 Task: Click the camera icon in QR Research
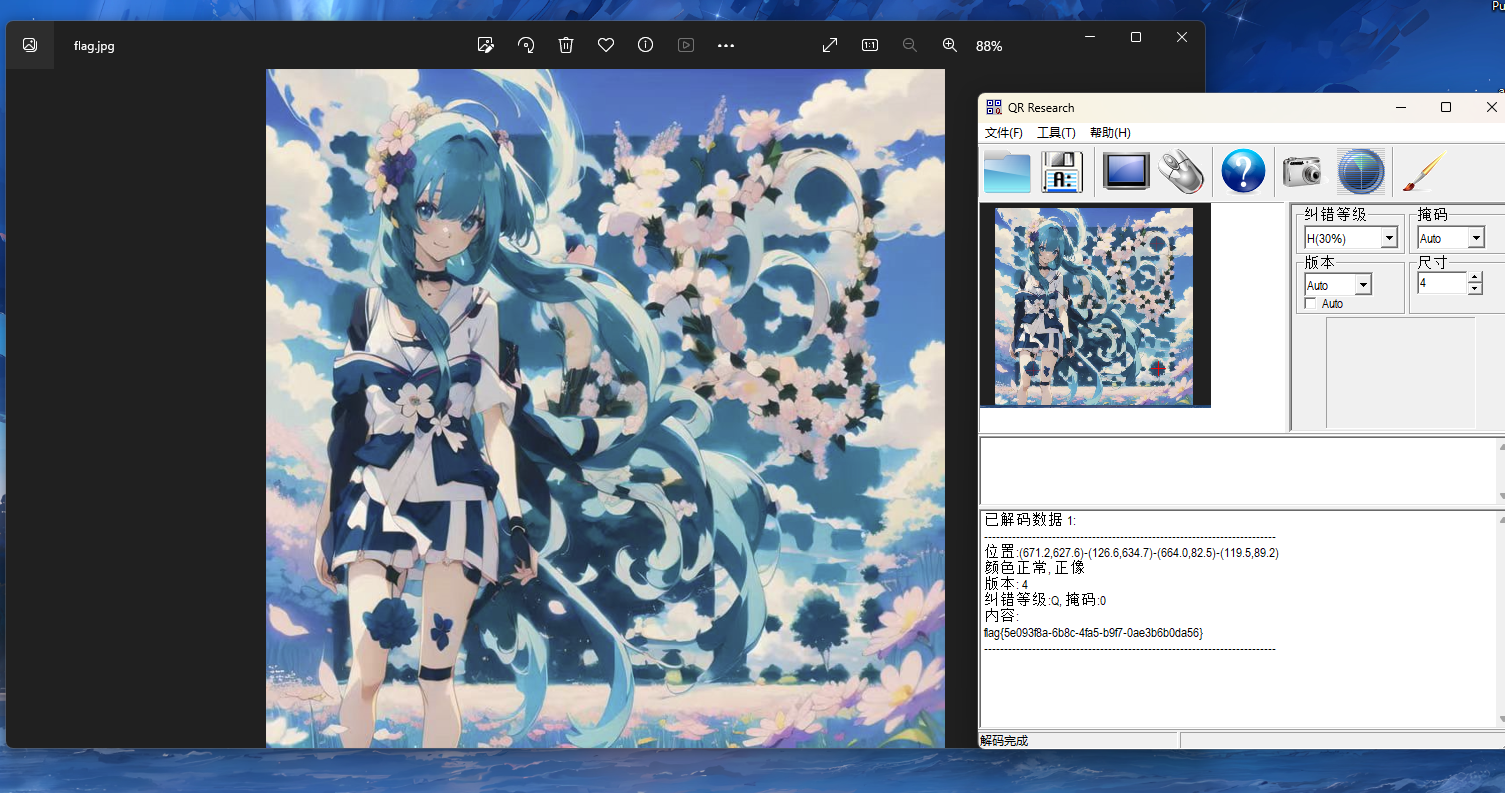[x=1302, y=172]
